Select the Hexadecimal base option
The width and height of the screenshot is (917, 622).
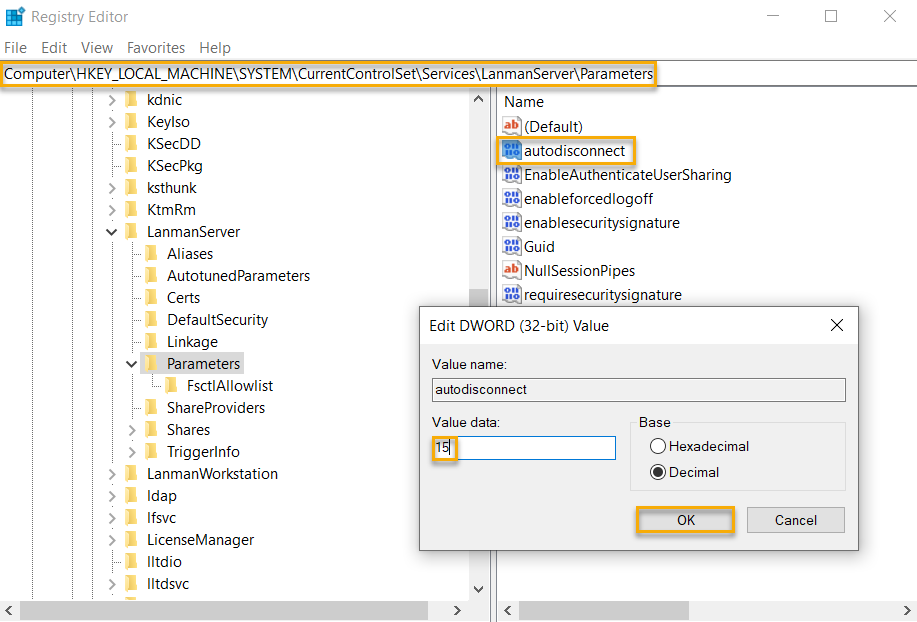click(x=658, y=446)
